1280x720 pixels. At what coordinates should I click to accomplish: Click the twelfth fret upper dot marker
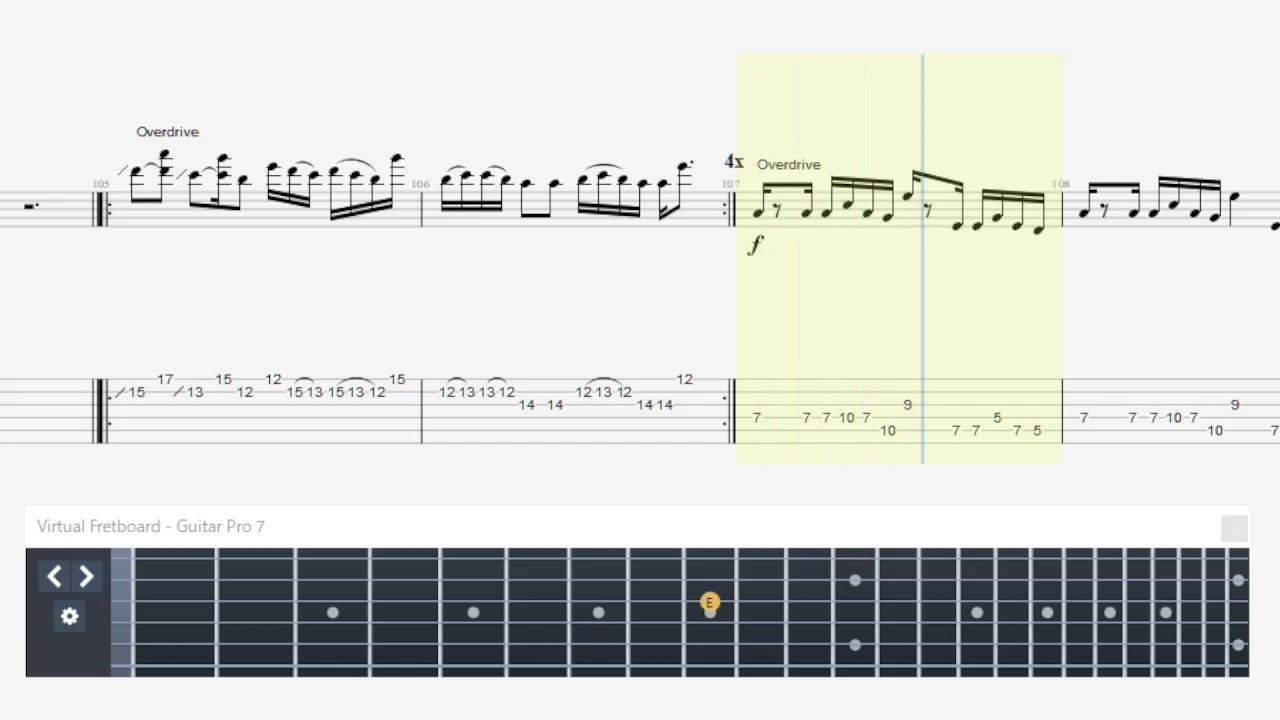coord(855,580)
